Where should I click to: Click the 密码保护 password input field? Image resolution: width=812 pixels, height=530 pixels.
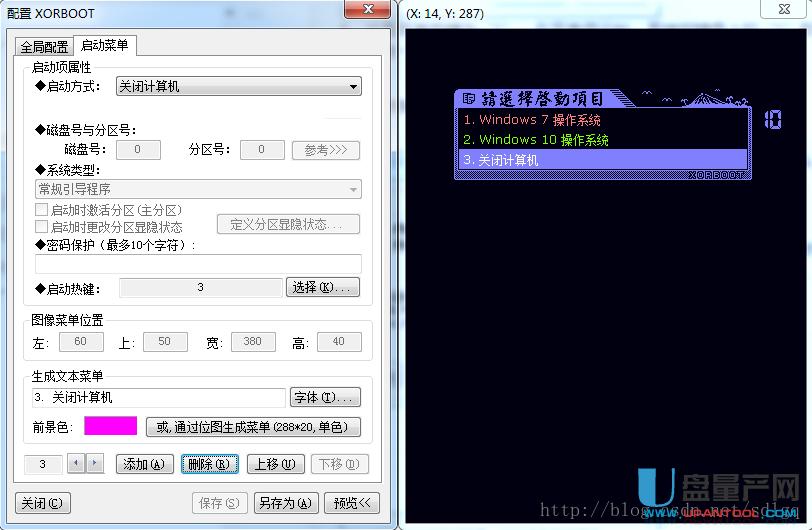tap(198, 264)
